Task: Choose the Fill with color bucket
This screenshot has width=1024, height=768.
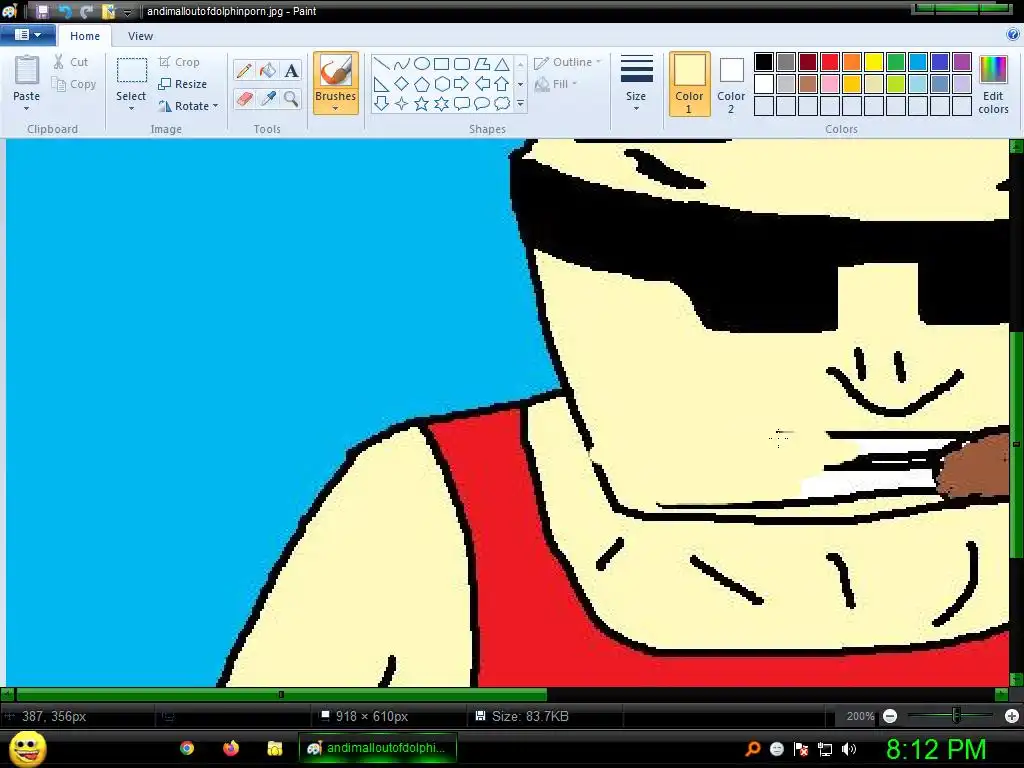Action: (268, 71)
